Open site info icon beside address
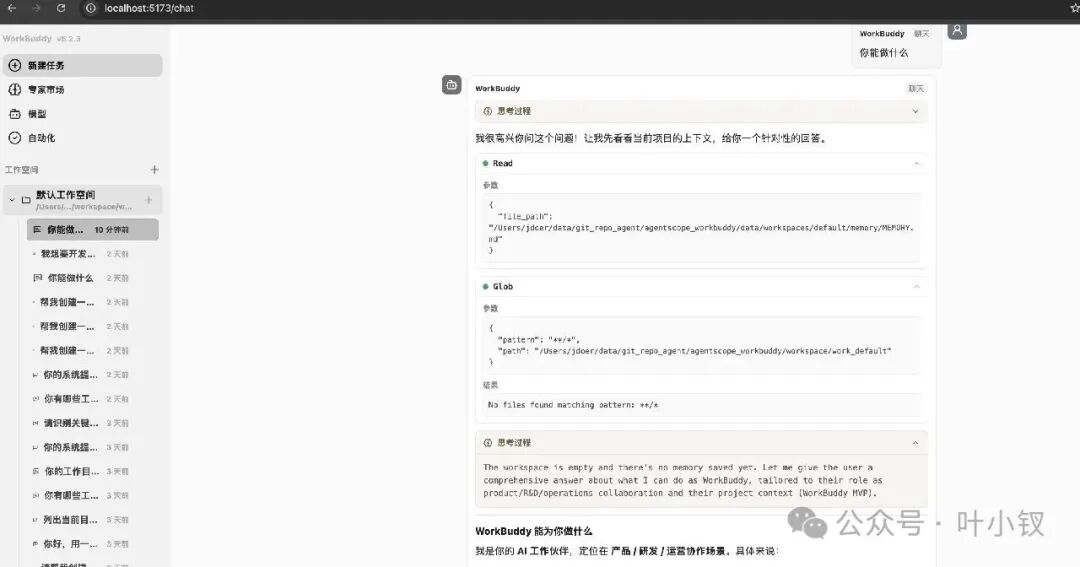This screenshot has height=567, width=1080. (90, 8)
